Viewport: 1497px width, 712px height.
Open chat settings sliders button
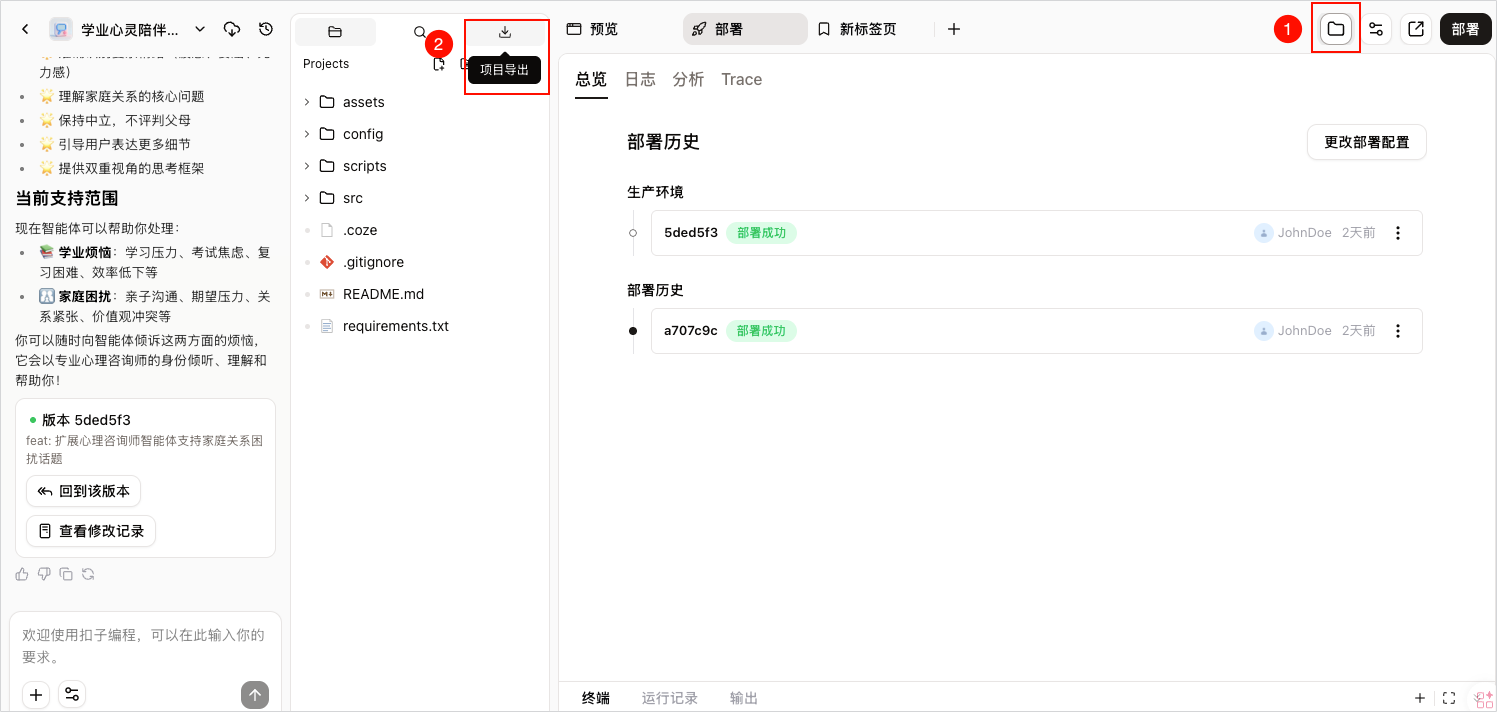(72, 694)
